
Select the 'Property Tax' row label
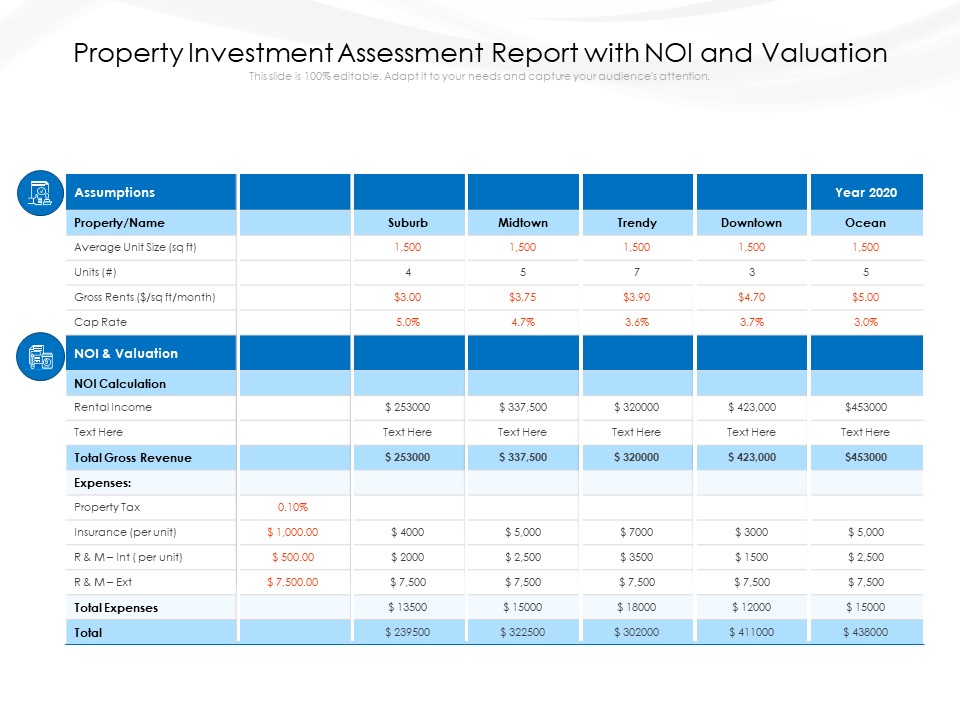tap(107, 508)
